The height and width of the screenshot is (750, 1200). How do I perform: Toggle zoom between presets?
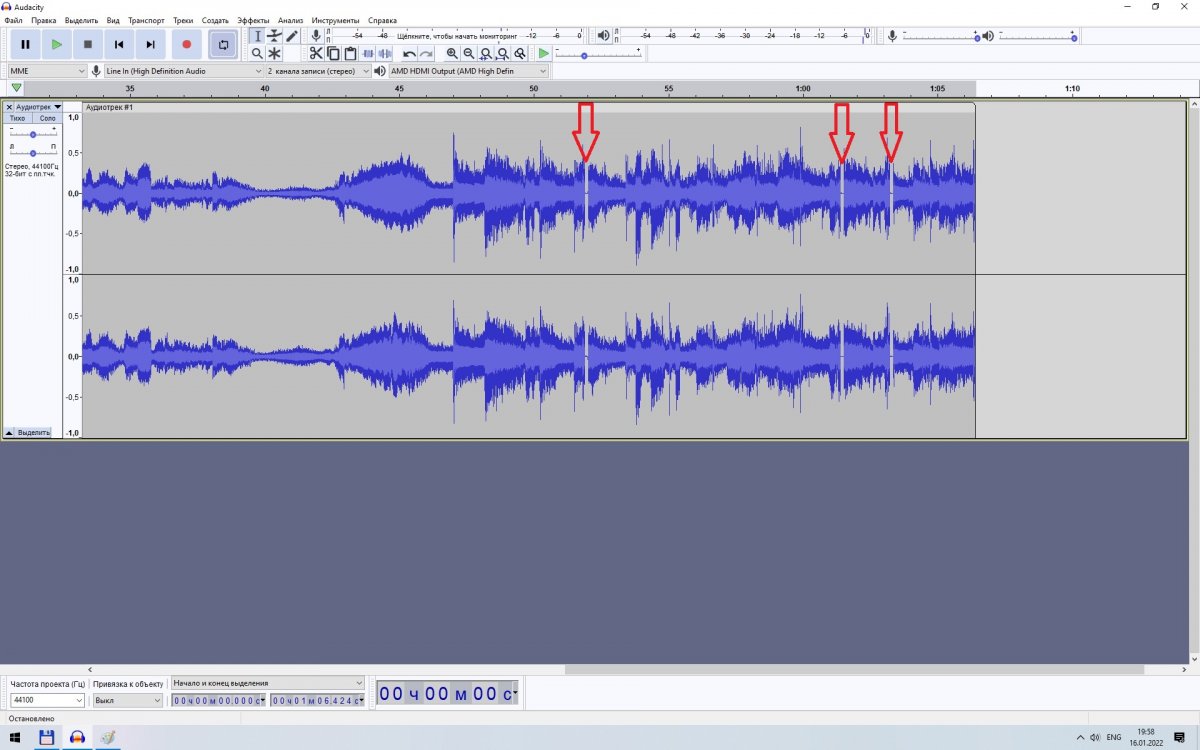(x=520, y=53)
